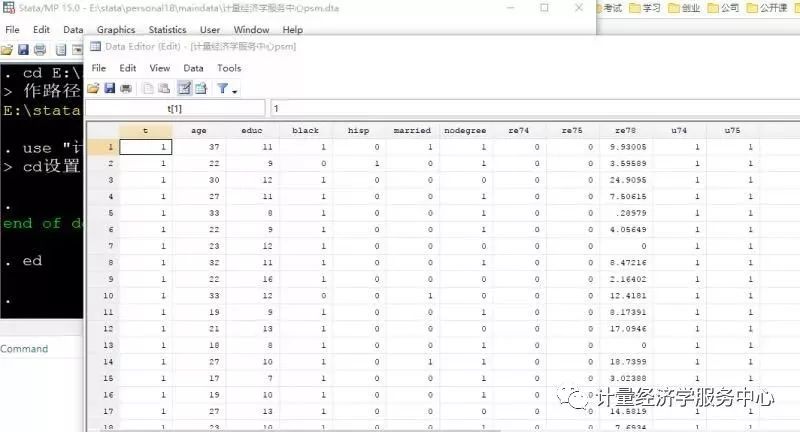Open View menu in Data Editor
This screenshot has width=800, height=432.
click(x=160, y=68)
